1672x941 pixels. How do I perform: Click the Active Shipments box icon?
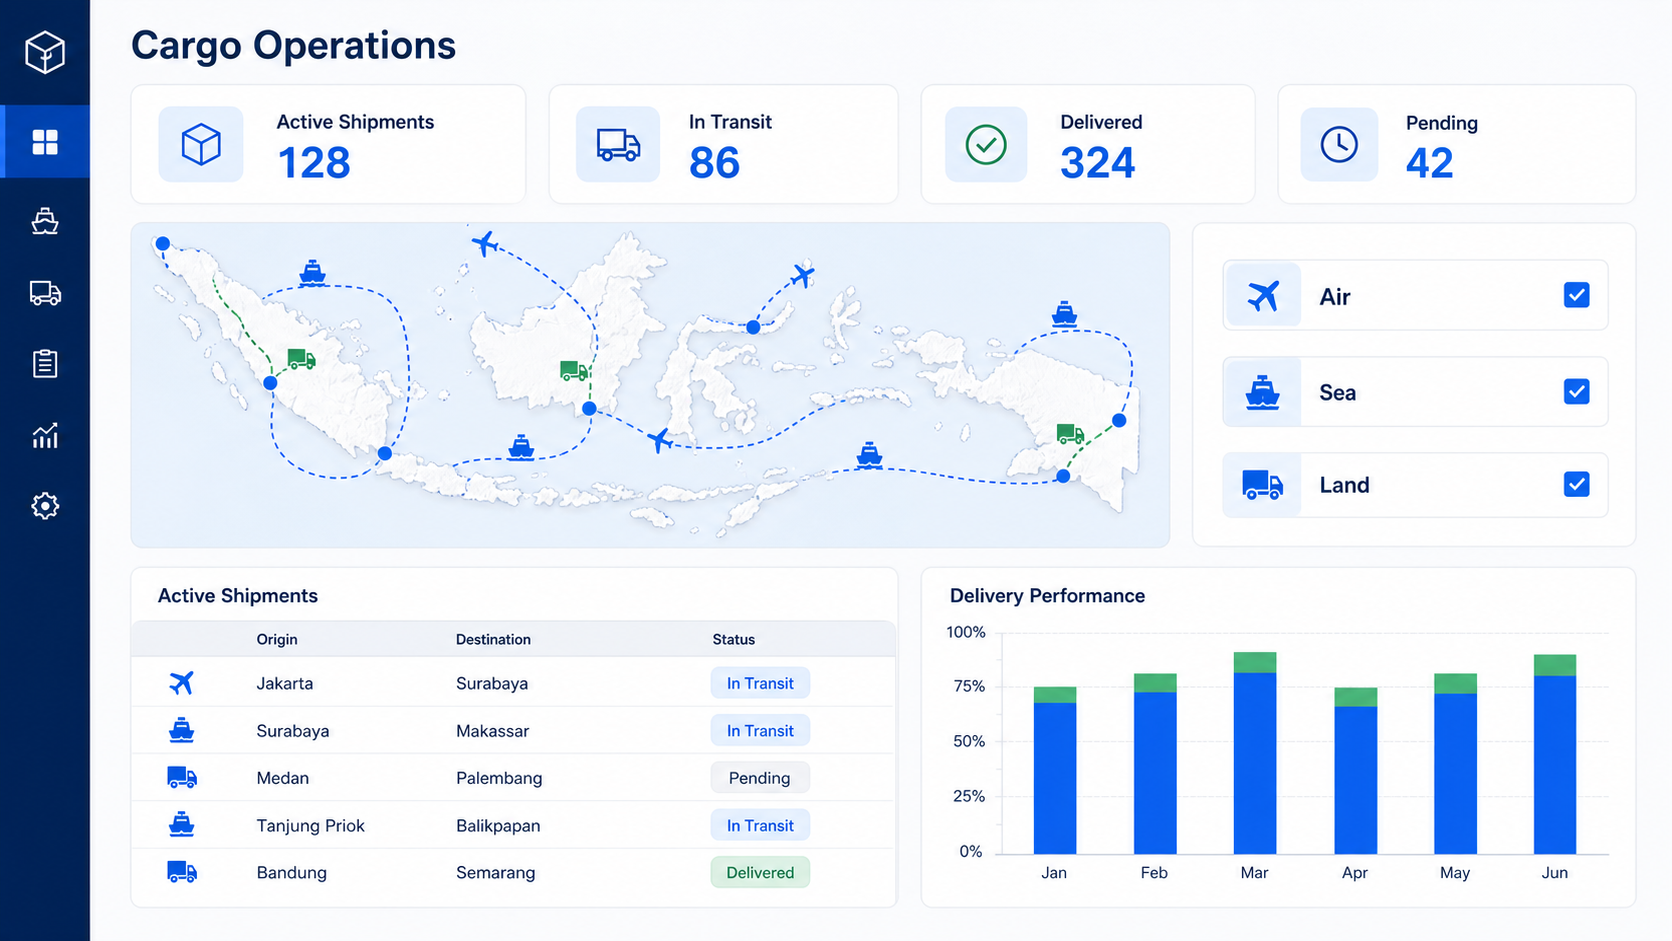(201, 144)
